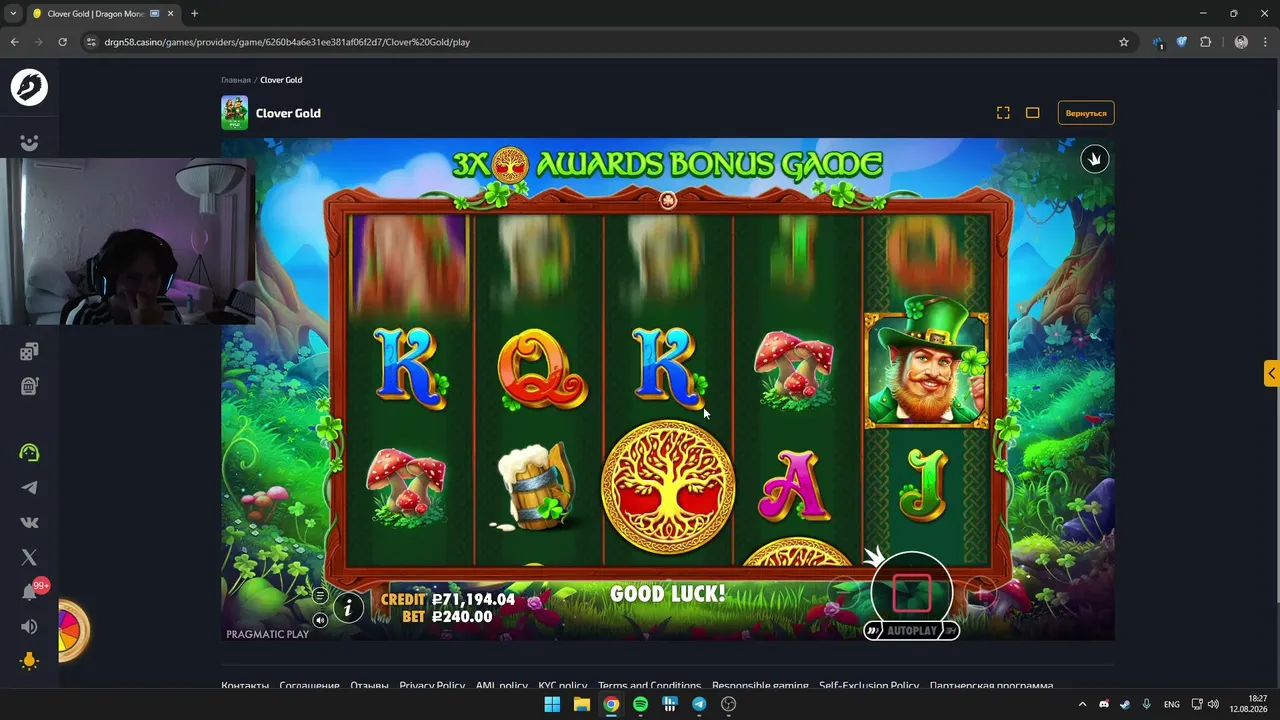The width and height of the screenshot is (1280, 720).
Task: Click the address bar URL
Action: [287, 42]
